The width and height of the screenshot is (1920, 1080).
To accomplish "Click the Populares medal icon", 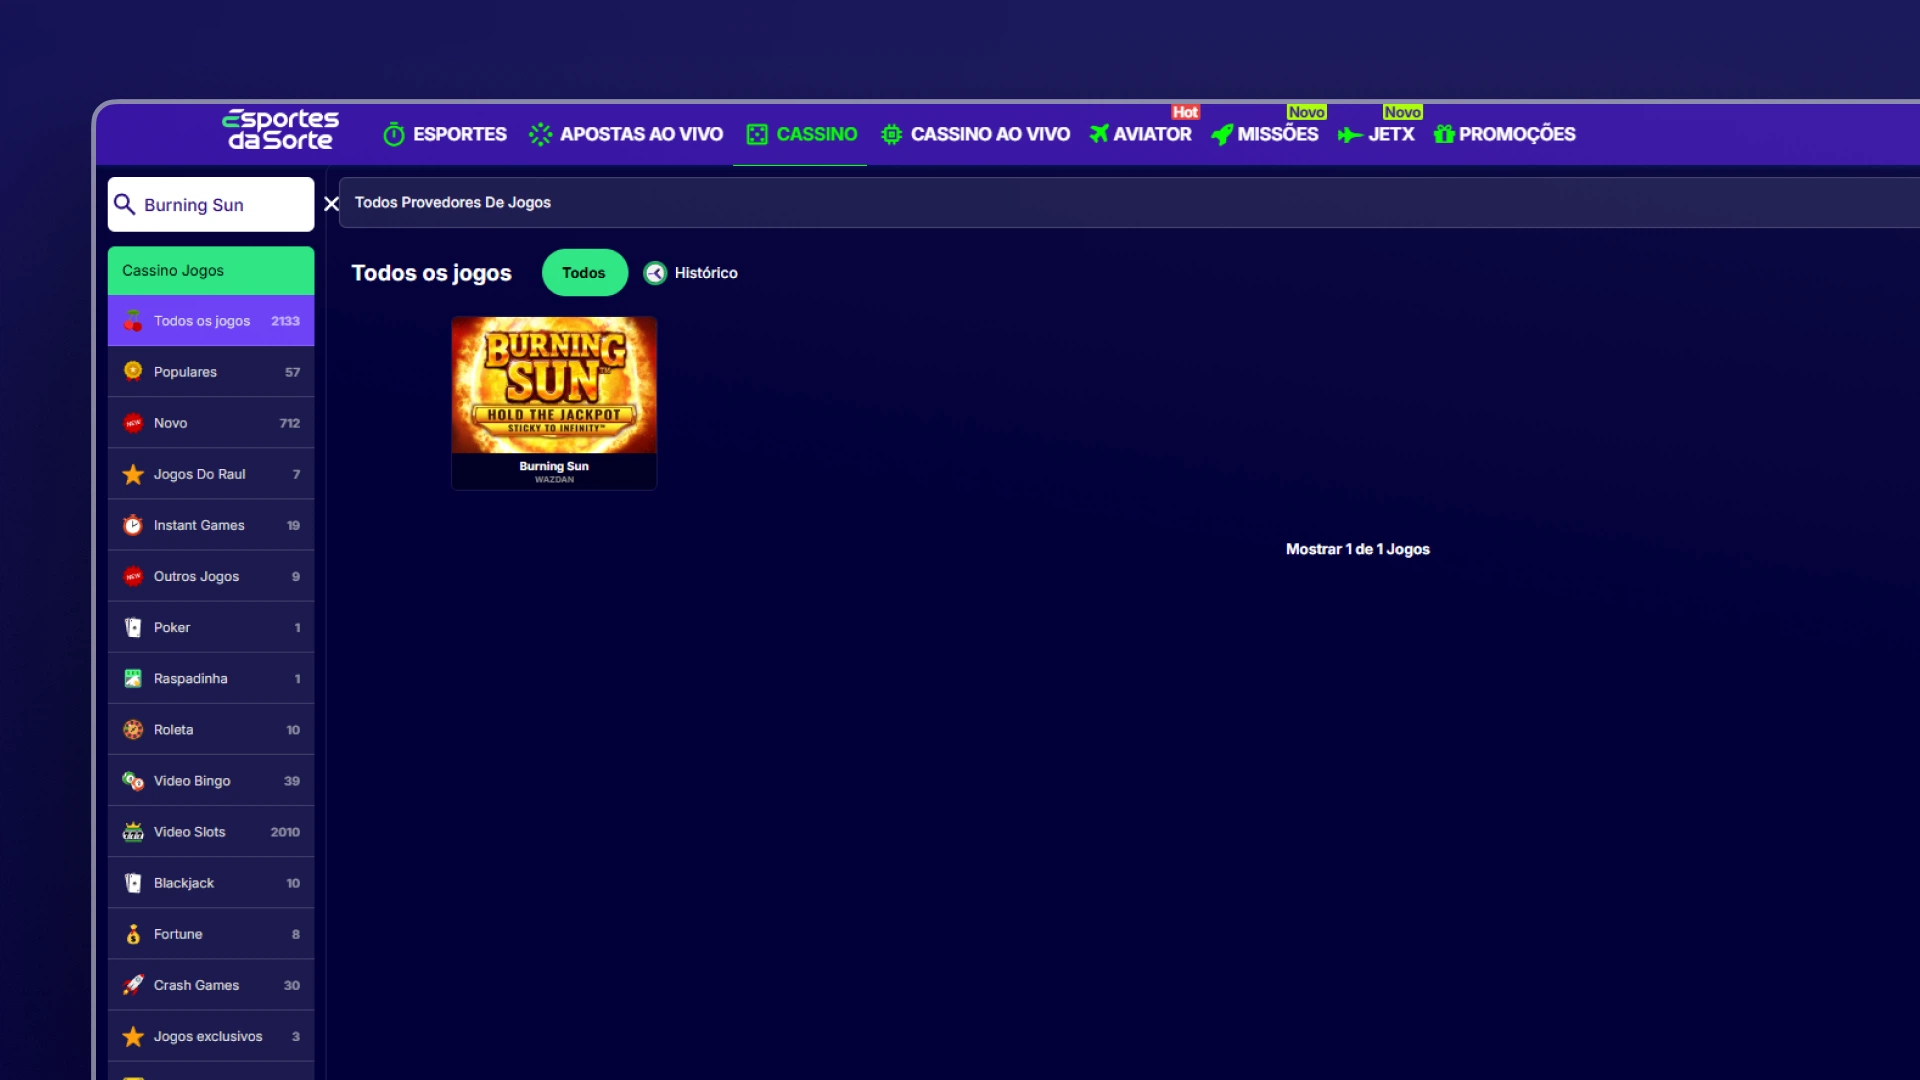I will click(133, 371).
